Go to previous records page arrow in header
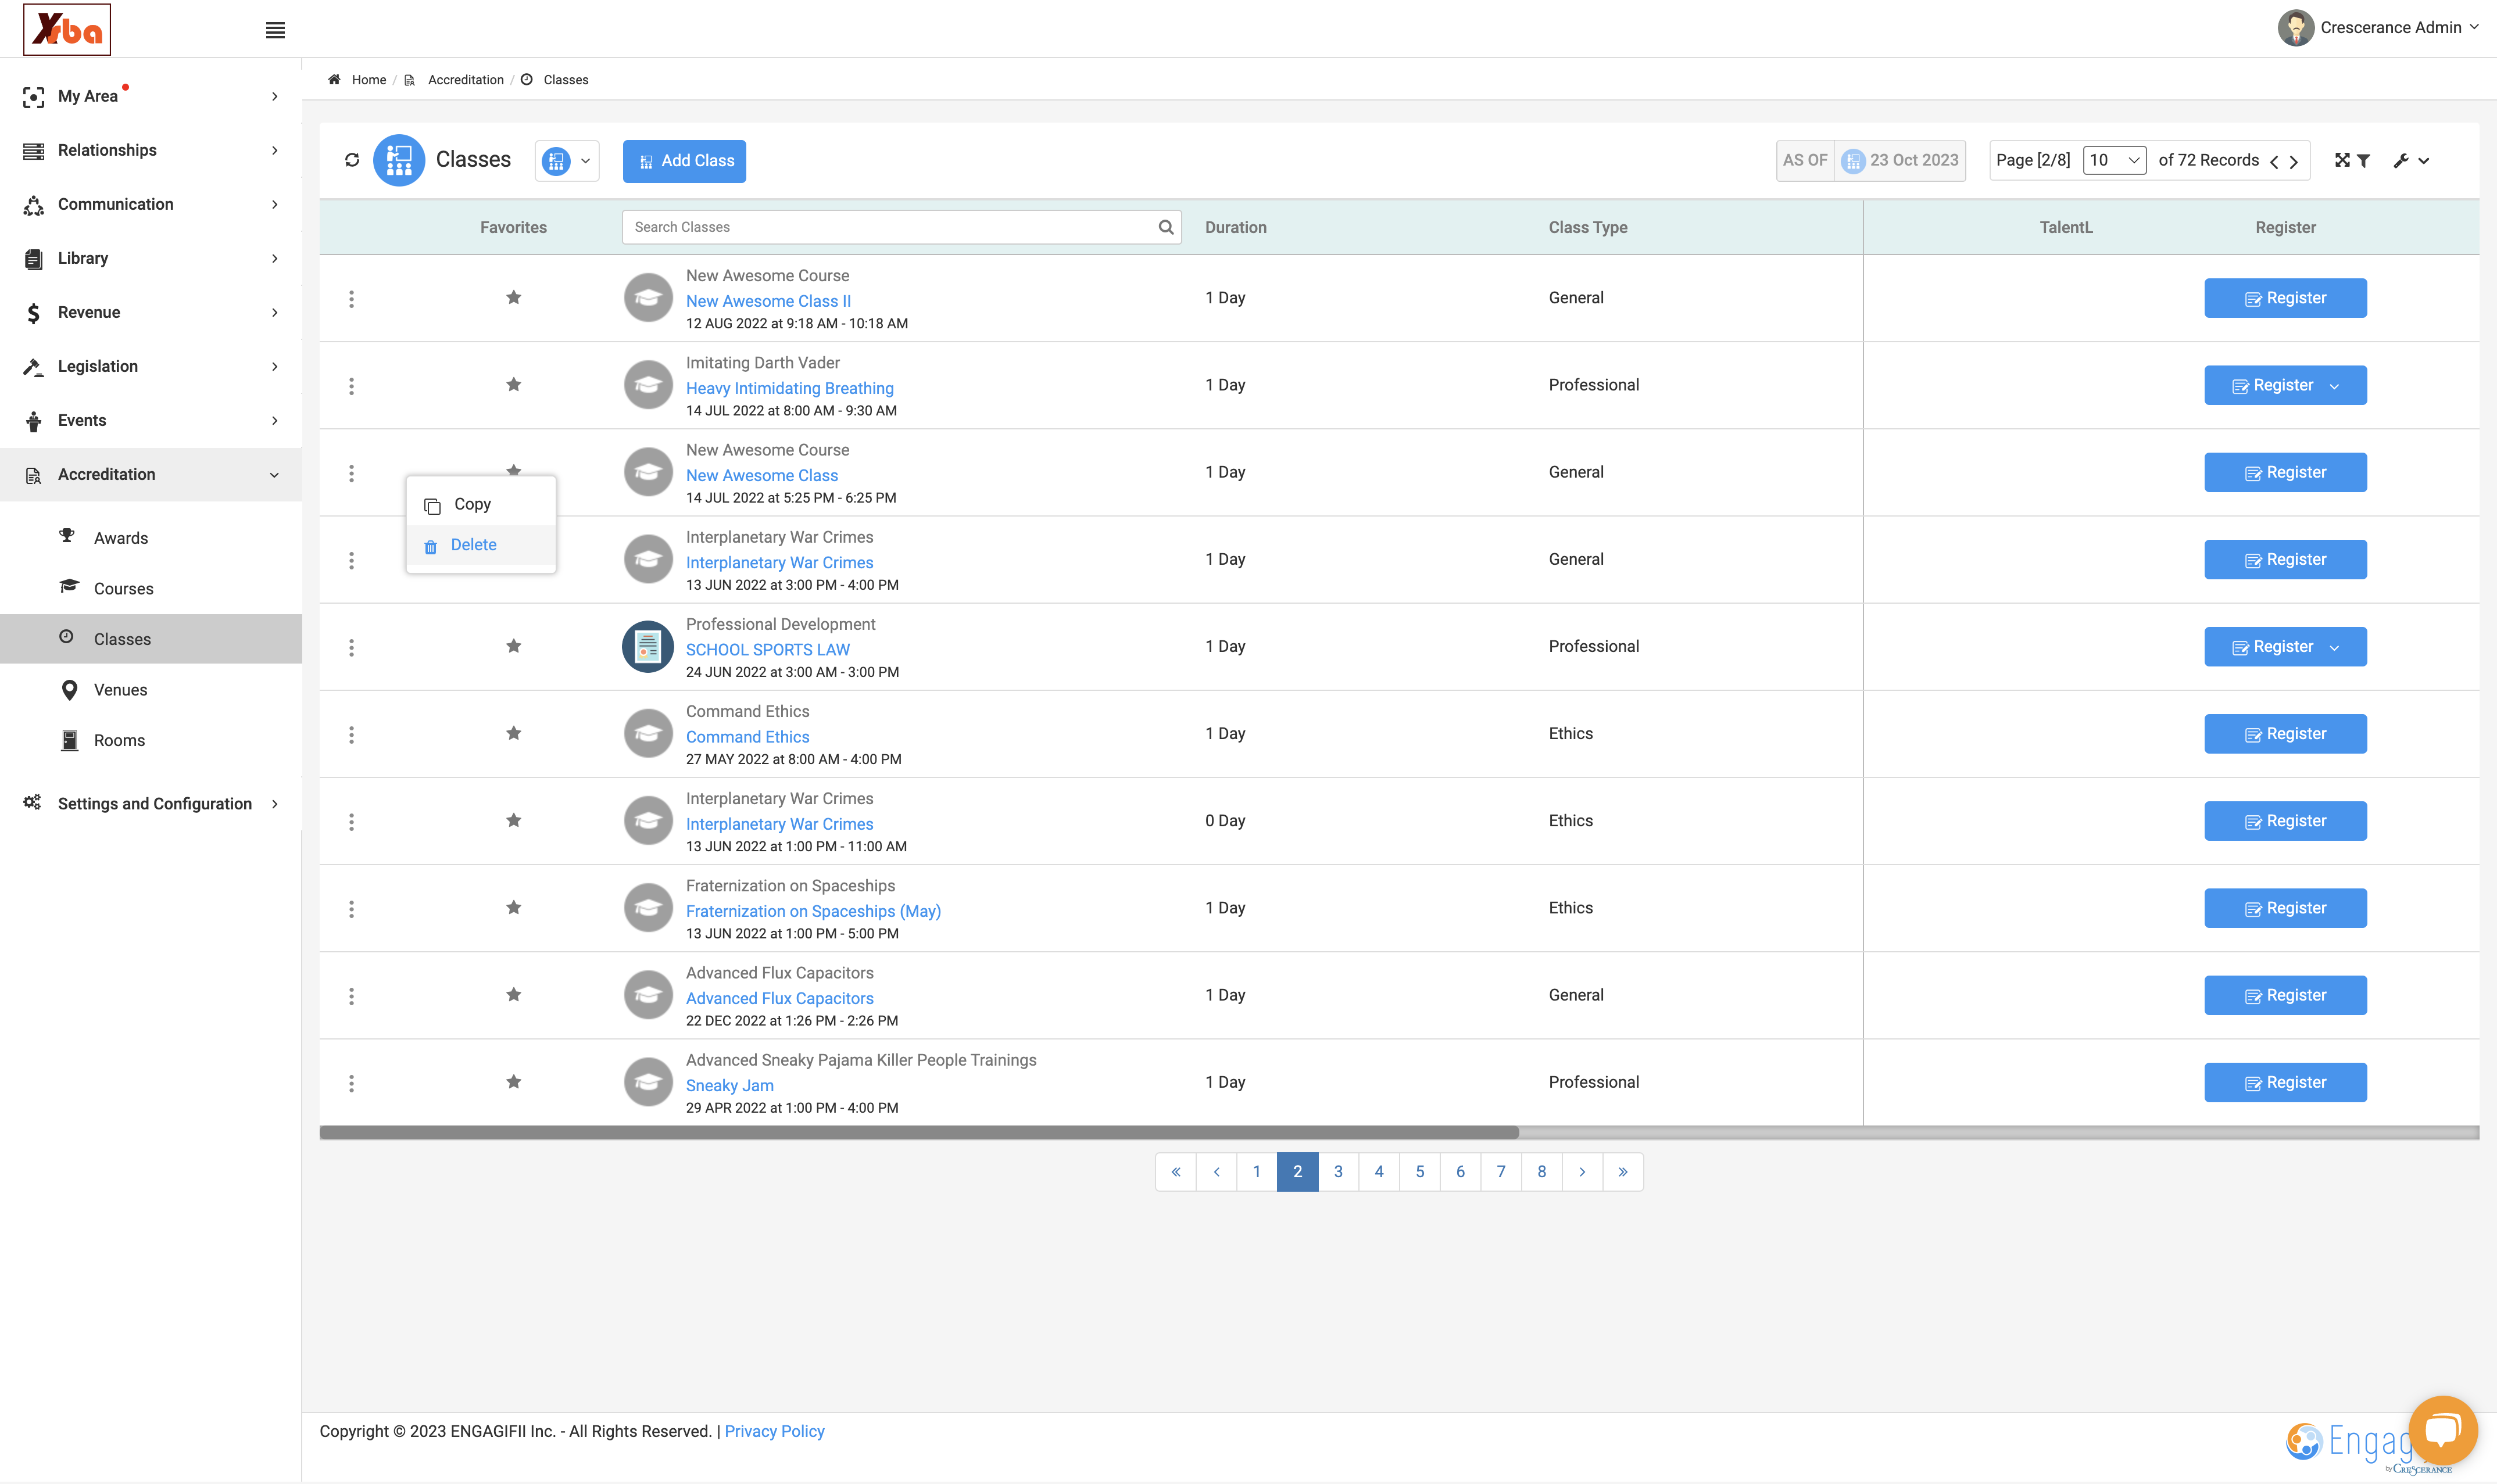Image resolution: width=2497 pixels, height=1484 pixels. (x=2274, y=161)
